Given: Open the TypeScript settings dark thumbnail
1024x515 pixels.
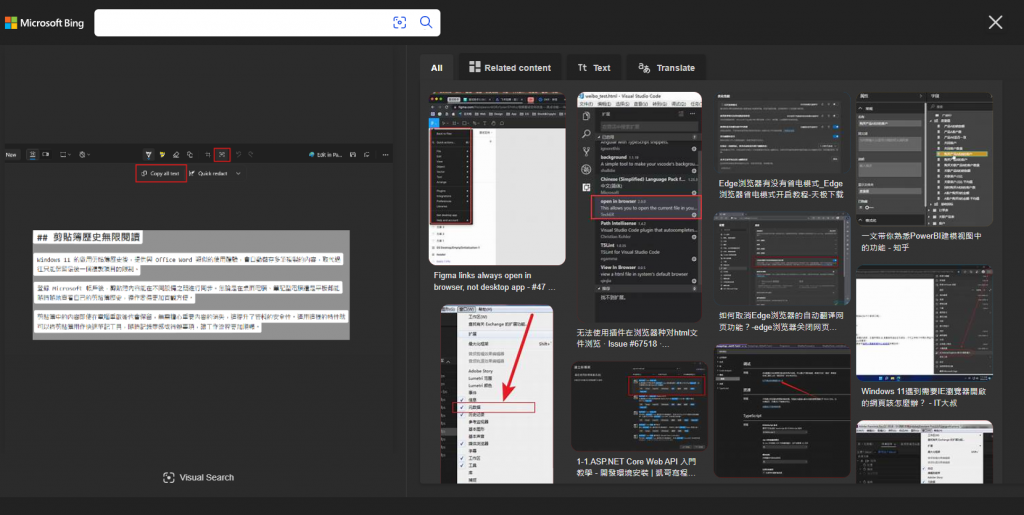Looking at the screenshot, I should click(x=782, y=411).
